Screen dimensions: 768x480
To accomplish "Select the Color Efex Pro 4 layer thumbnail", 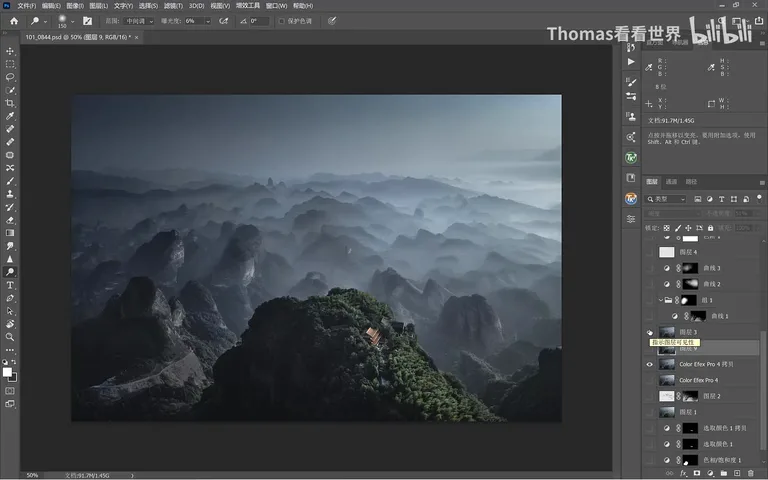I will coord(667,380).
